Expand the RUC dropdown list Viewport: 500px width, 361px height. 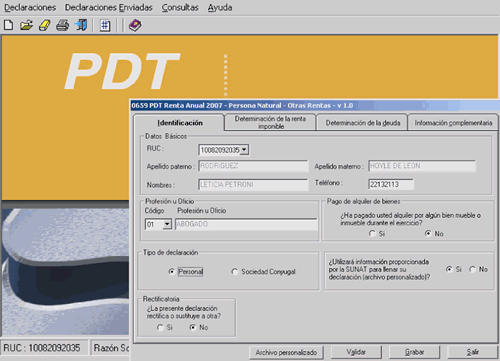244,150
